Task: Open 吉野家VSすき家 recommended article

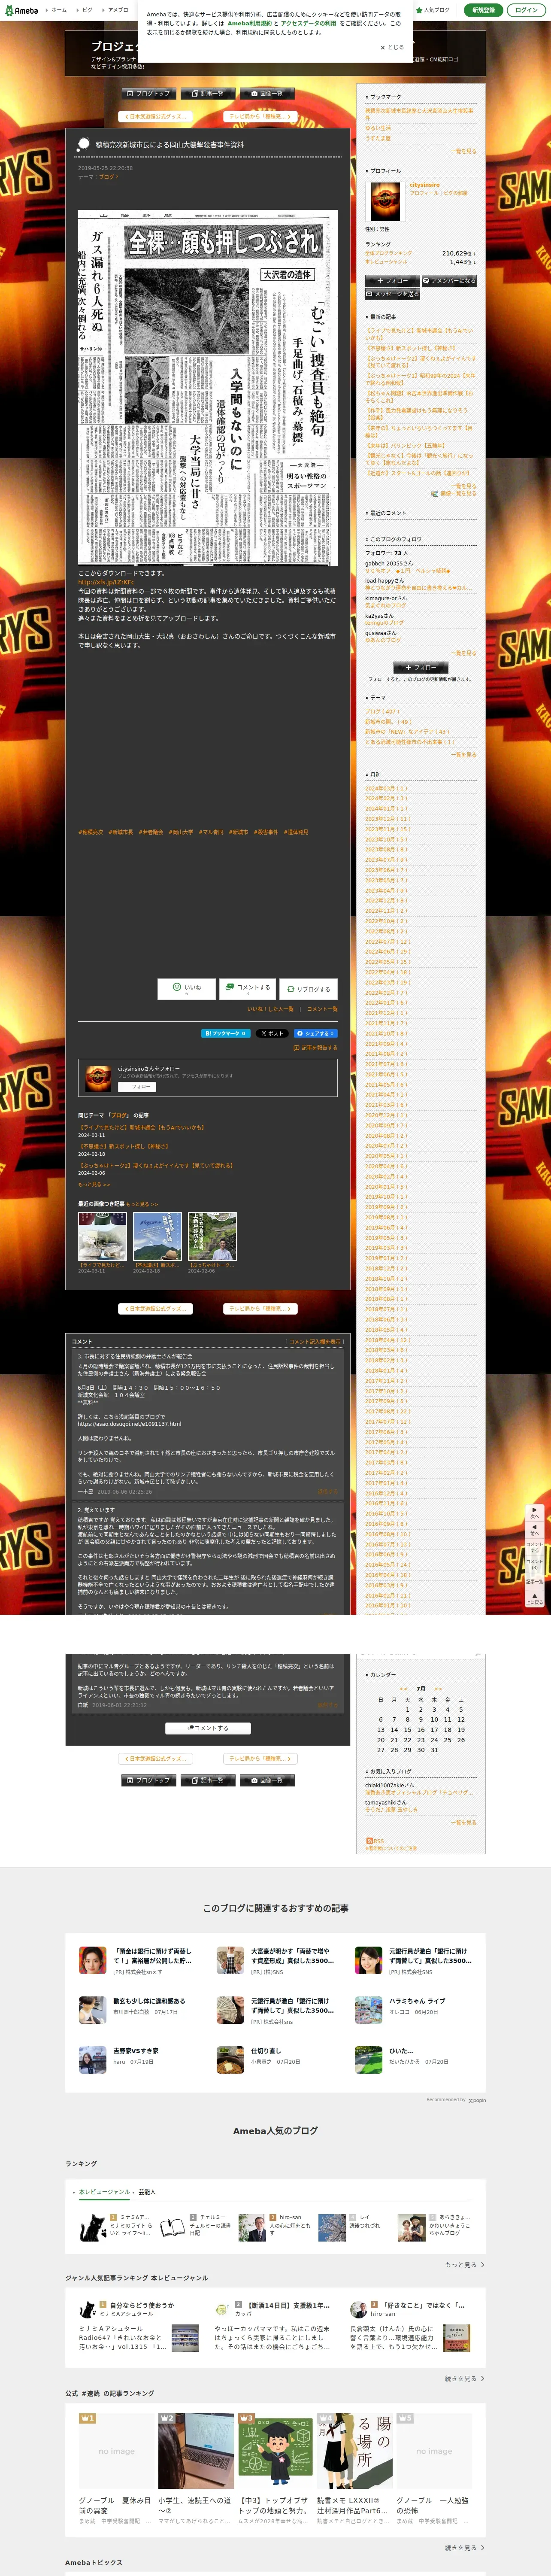Action: tap(135, 2051)
